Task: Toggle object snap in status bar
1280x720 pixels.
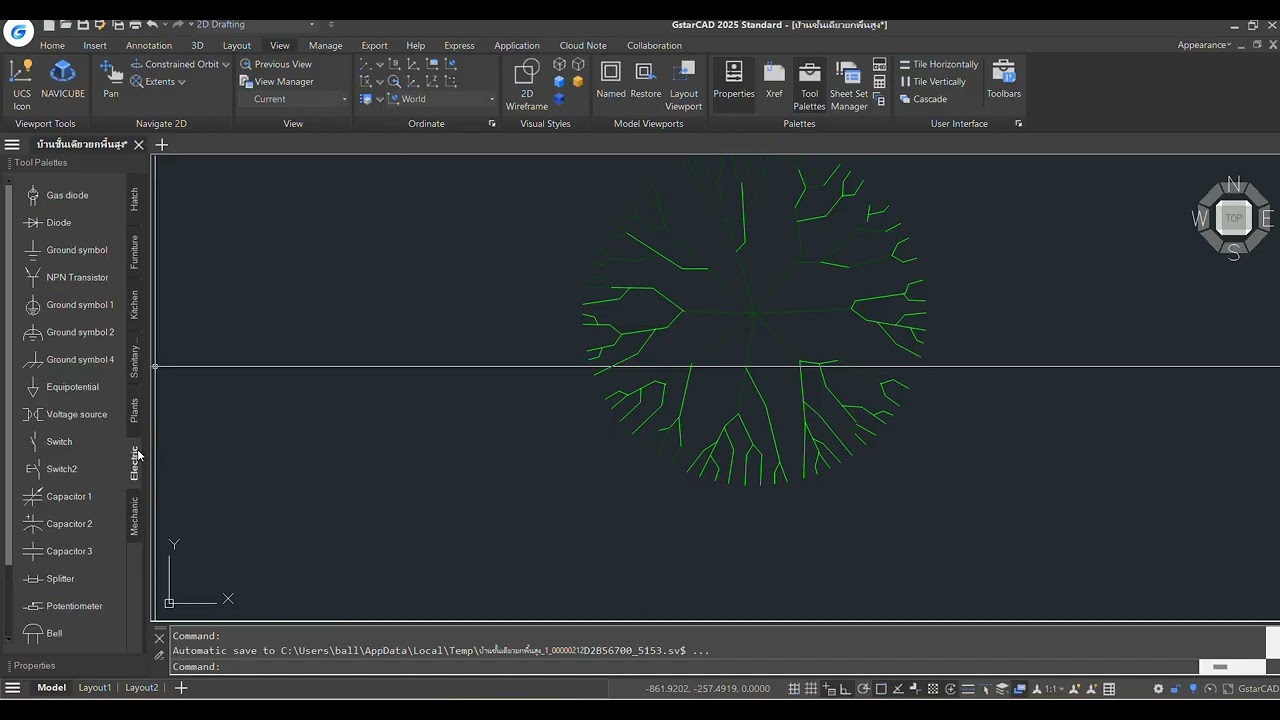Action: coord(881,689)
